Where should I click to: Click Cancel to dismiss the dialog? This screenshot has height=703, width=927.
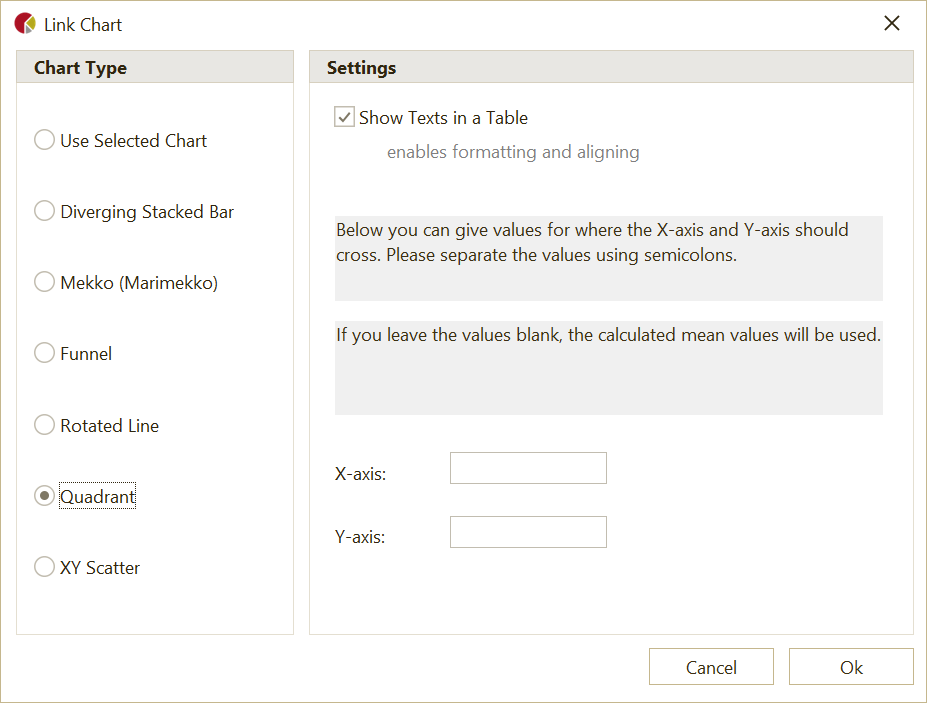tap(711, 666)
